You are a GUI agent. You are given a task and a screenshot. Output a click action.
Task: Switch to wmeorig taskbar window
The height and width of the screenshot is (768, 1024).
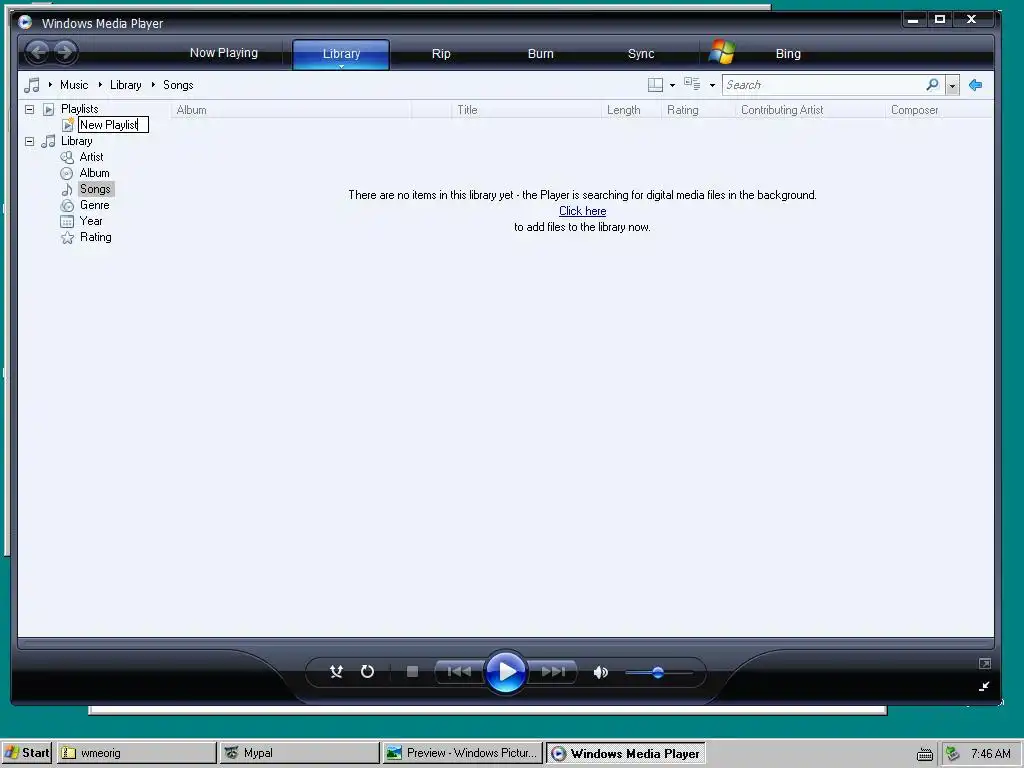[x=136, y=752]
